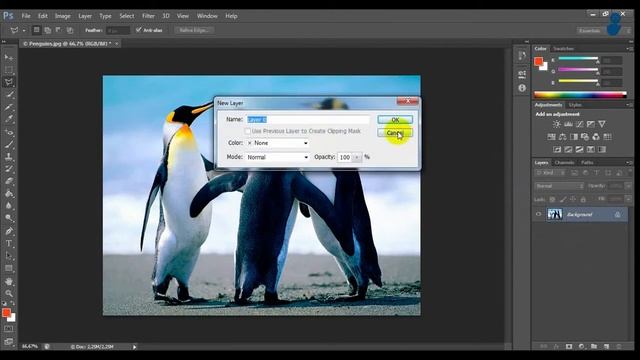The width and height of the screenshot is (640, 360).
Task: Select the Eyedropper tool
Action: coord(9,120)
